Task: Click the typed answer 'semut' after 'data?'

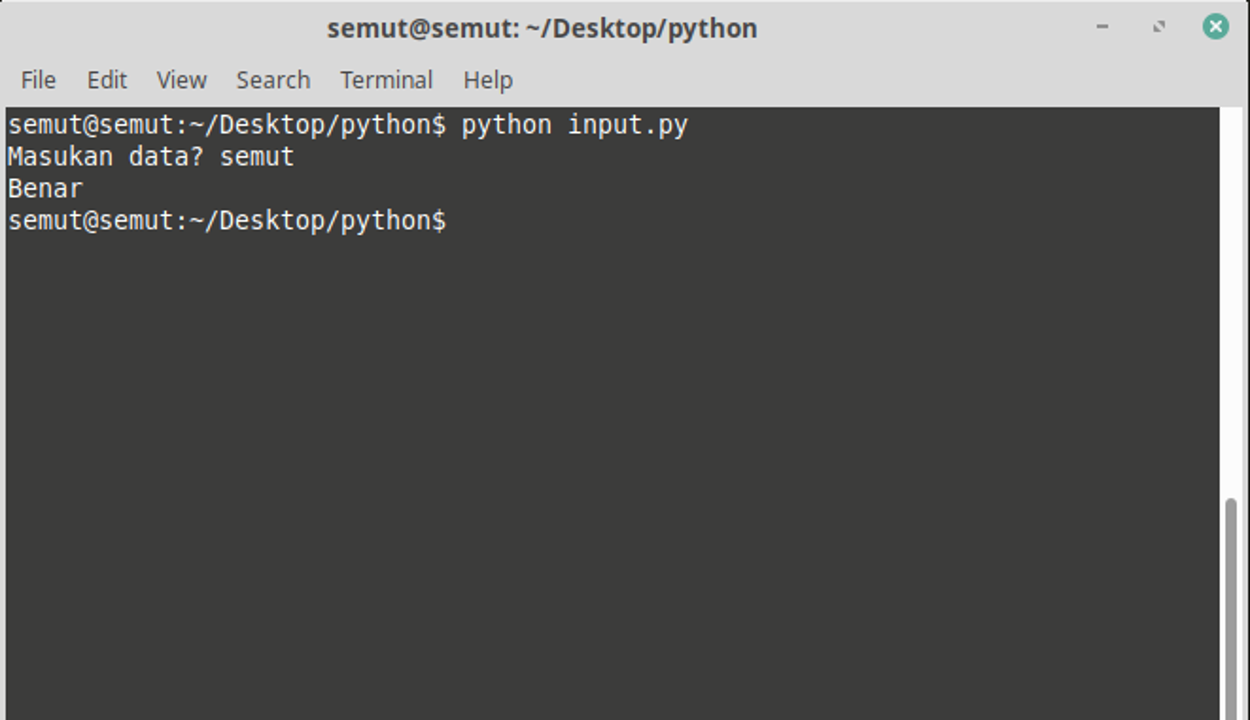Action: click(x=257, y=157)
